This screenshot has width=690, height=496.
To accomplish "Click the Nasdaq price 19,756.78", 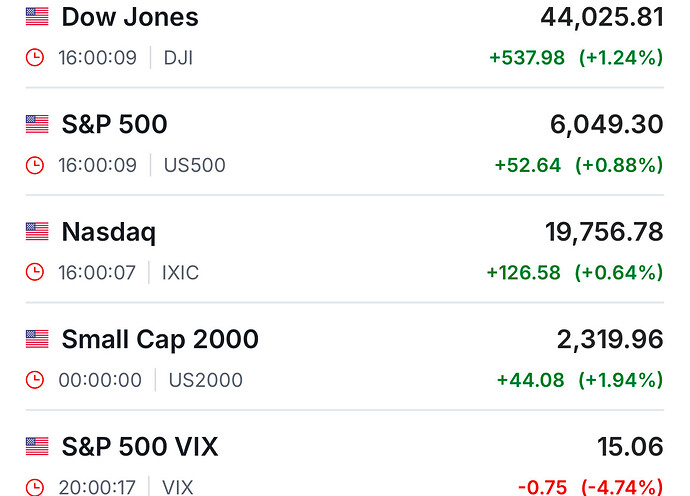I will (604, 232).
